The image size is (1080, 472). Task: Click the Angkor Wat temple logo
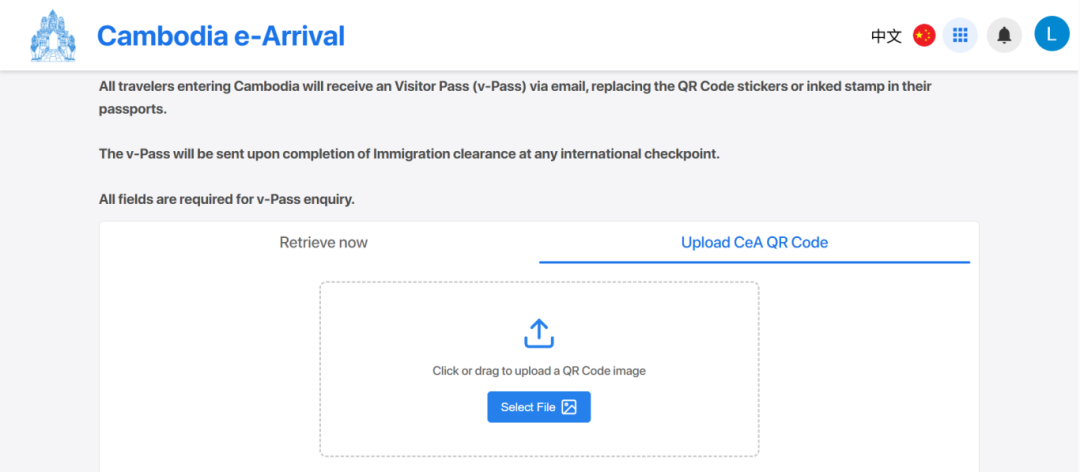[52, 36]
